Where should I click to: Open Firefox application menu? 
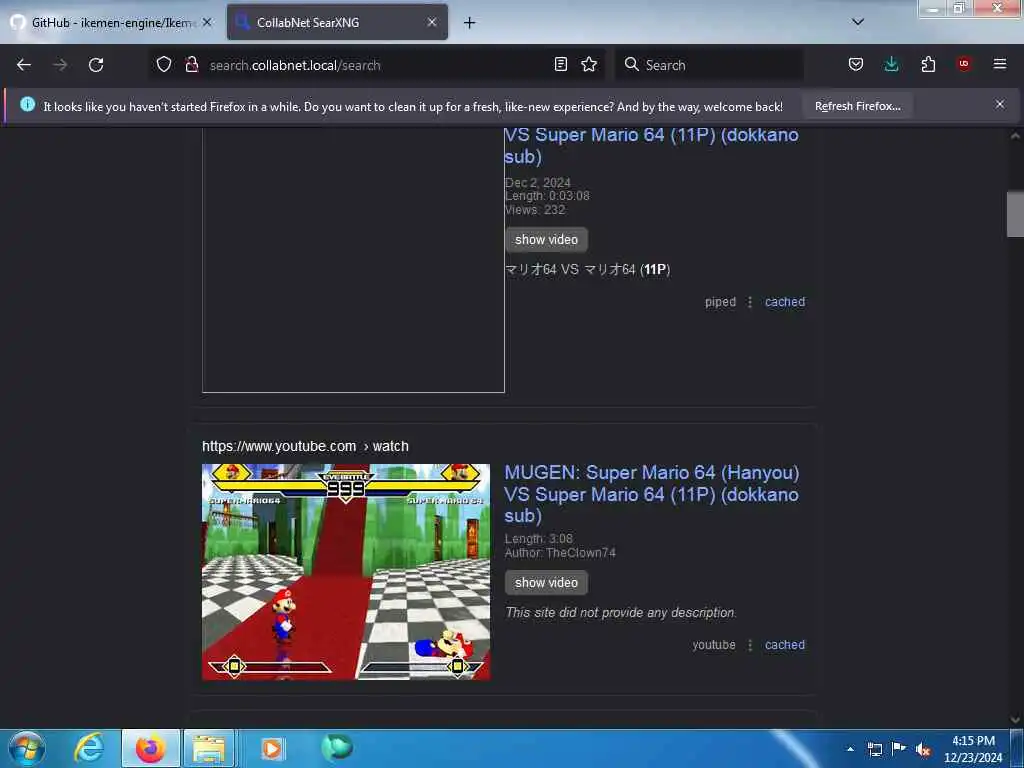[x=1000, y=64]
